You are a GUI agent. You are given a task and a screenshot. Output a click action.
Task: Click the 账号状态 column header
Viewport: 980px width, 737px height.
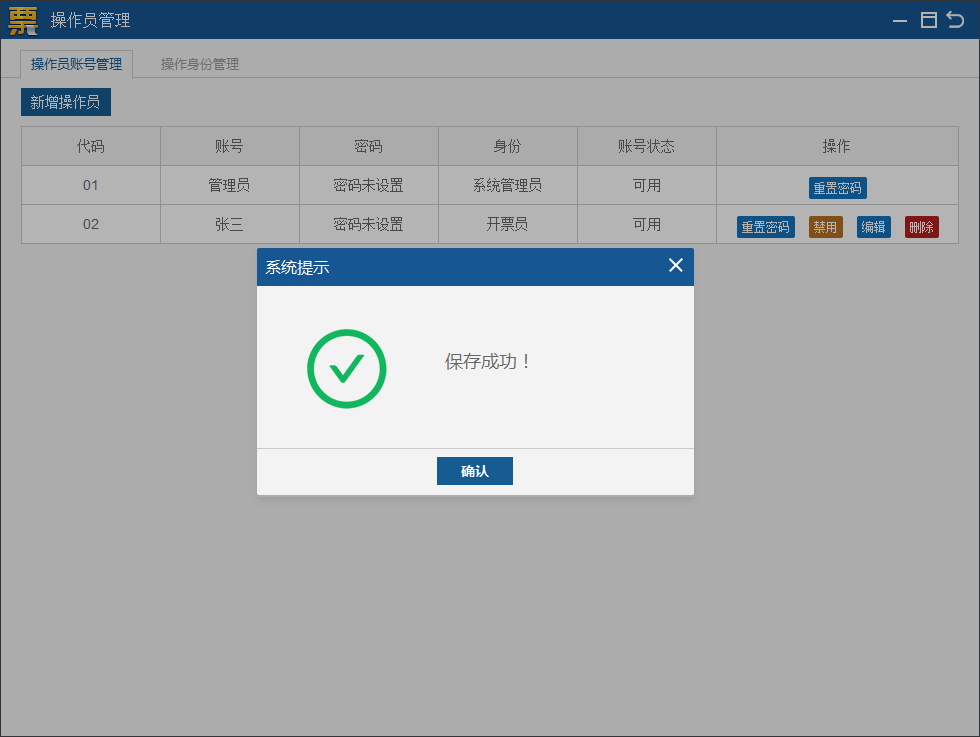pyautogui.click(x=646, y=146)
